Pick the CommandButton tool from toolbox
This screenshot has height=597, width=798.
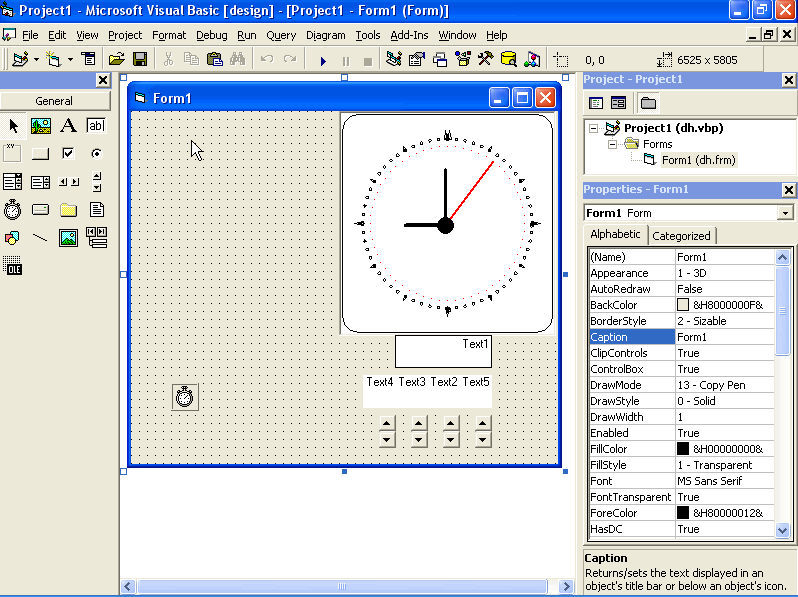click(41, 153)
